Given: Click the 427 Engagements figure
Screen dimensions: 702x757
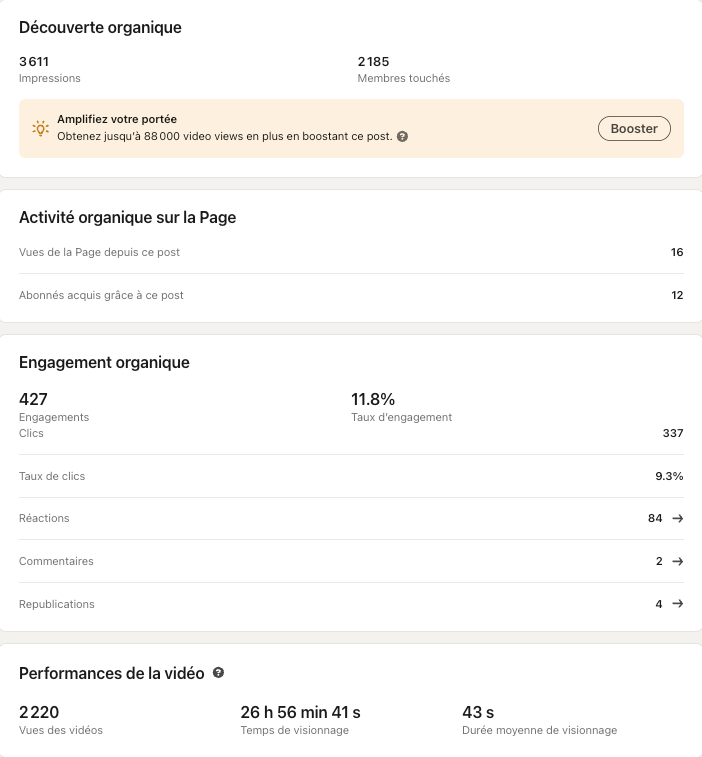Looking at the screenshot, I should (x=33, y=399).
